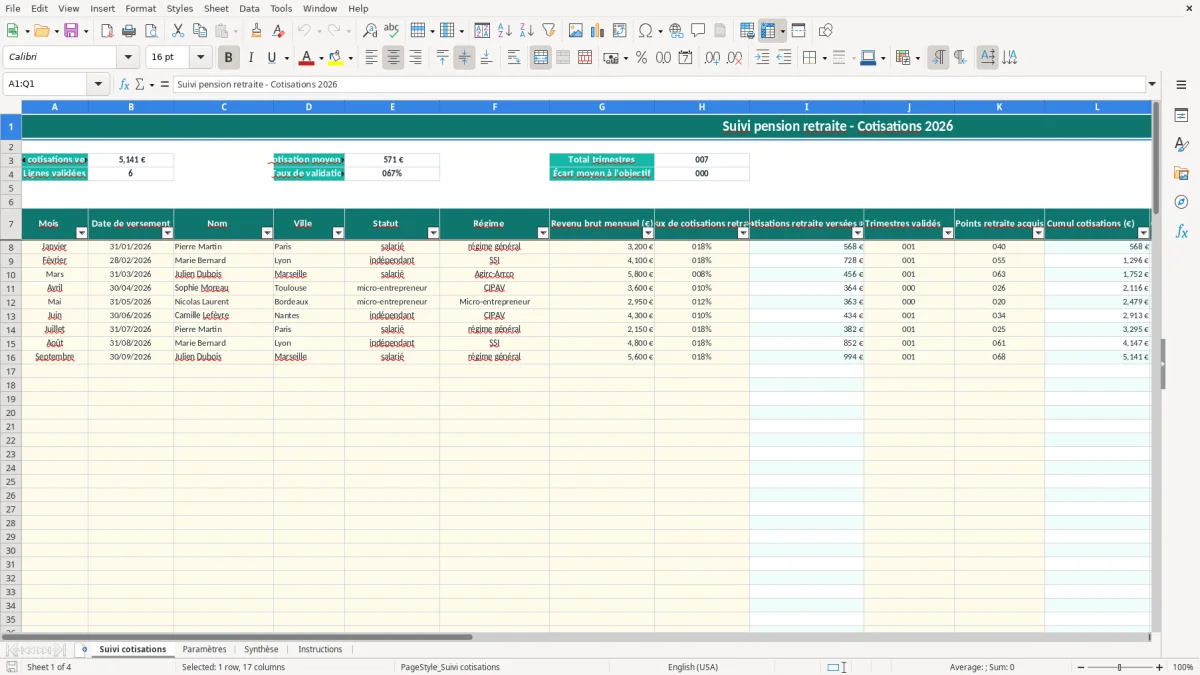Switch to Instructions sheet tab
This screenshot has height=675, width=1200.
click(320, 649)
